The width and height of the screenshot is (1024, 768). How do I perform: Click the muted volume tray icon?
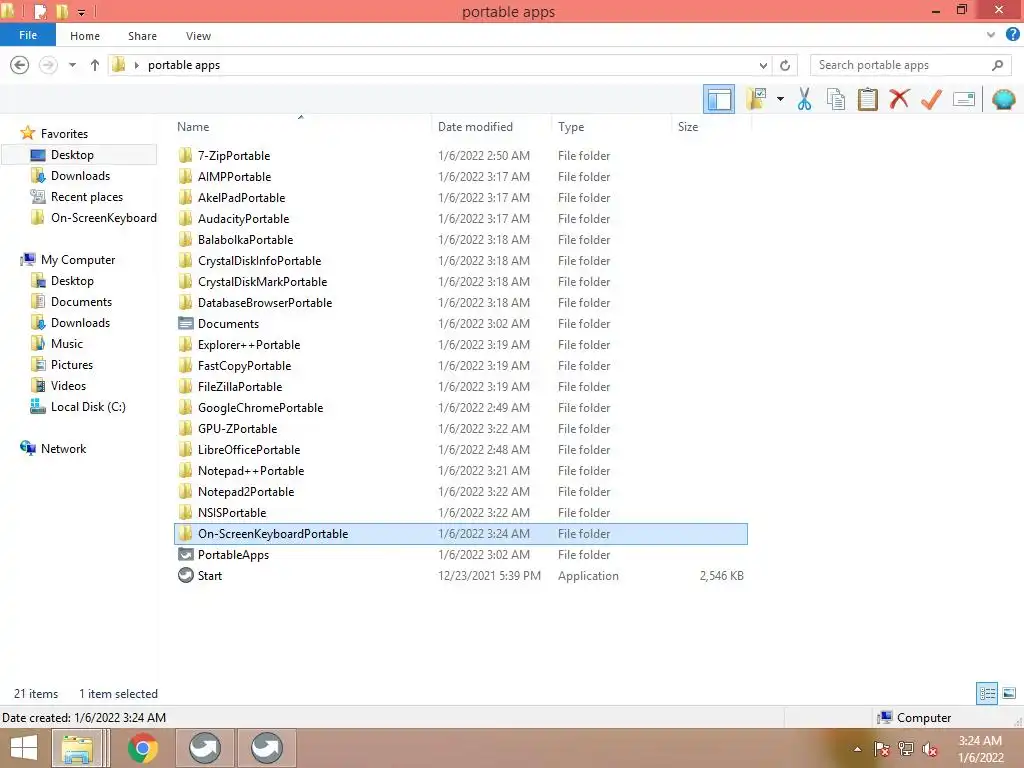click(929, 749)
